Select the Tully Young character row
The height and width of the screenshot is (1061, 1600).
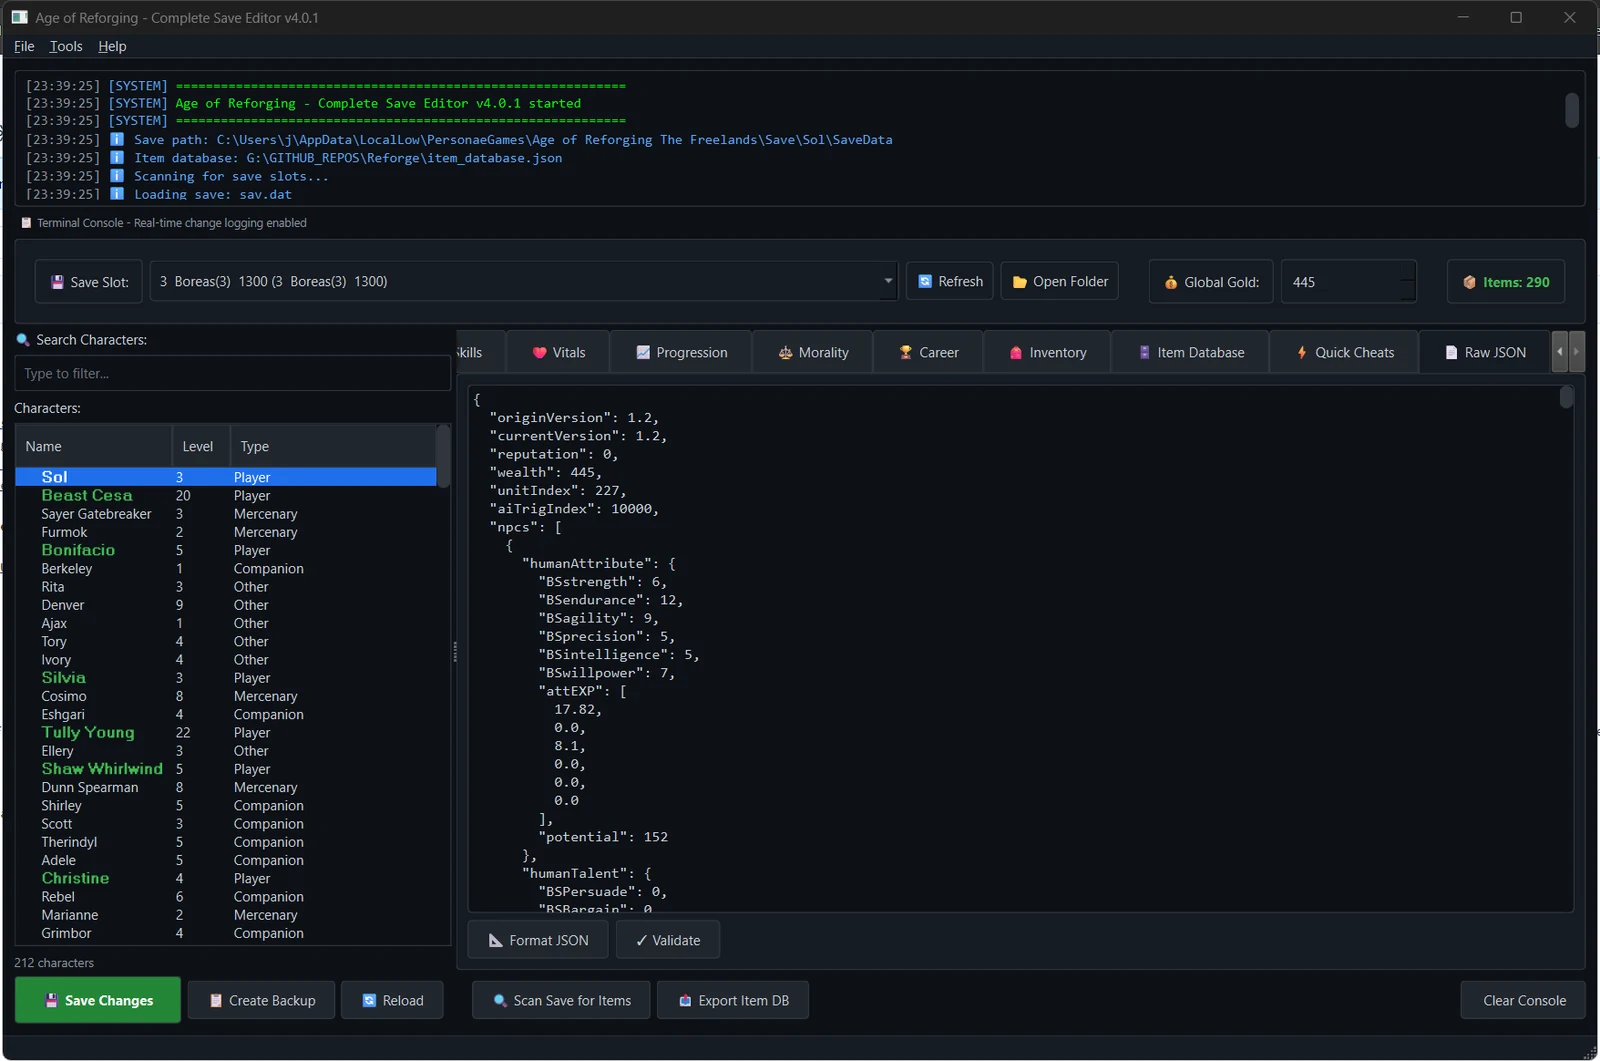[x=226, y=732]
